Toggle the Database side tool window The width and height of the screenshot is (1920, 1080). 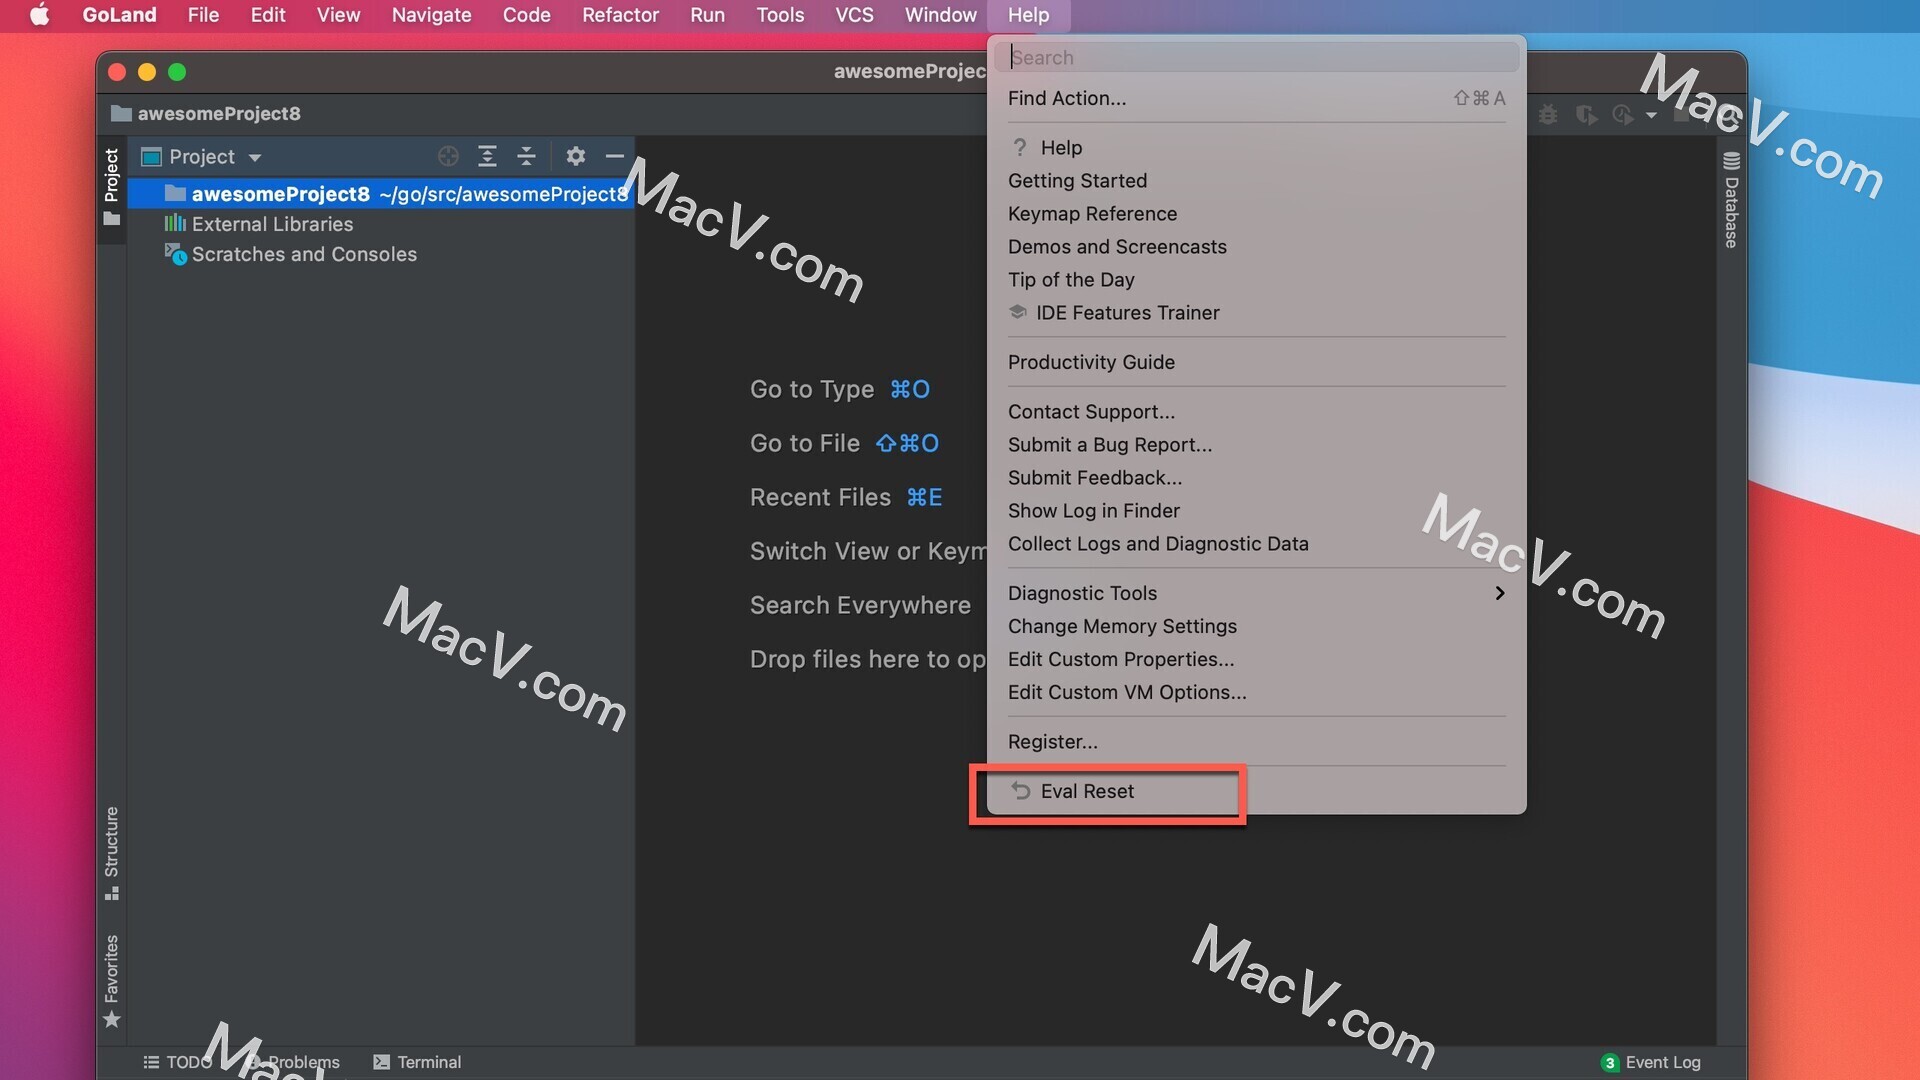tap(1731, 200)
